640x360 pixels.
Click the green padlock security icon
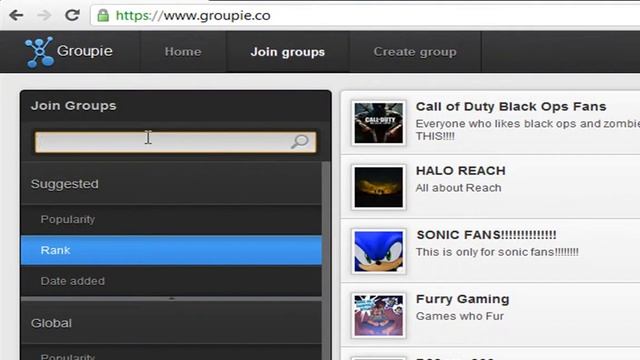(x=103, y=16)
